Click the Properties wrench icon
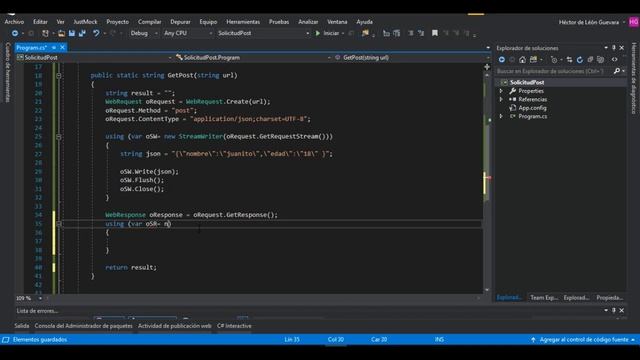 tap(513, 91)
